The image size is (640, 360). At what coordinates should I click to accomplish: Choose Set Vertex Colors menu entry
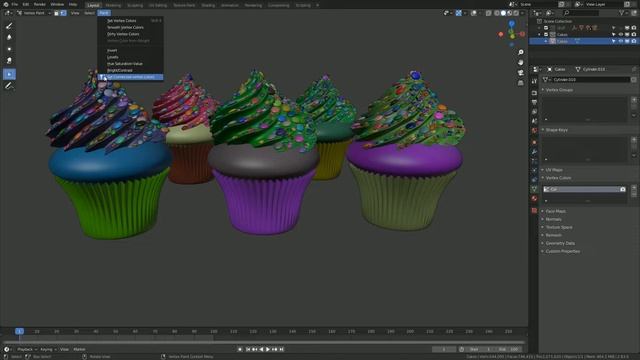click(x=131, y=20)
